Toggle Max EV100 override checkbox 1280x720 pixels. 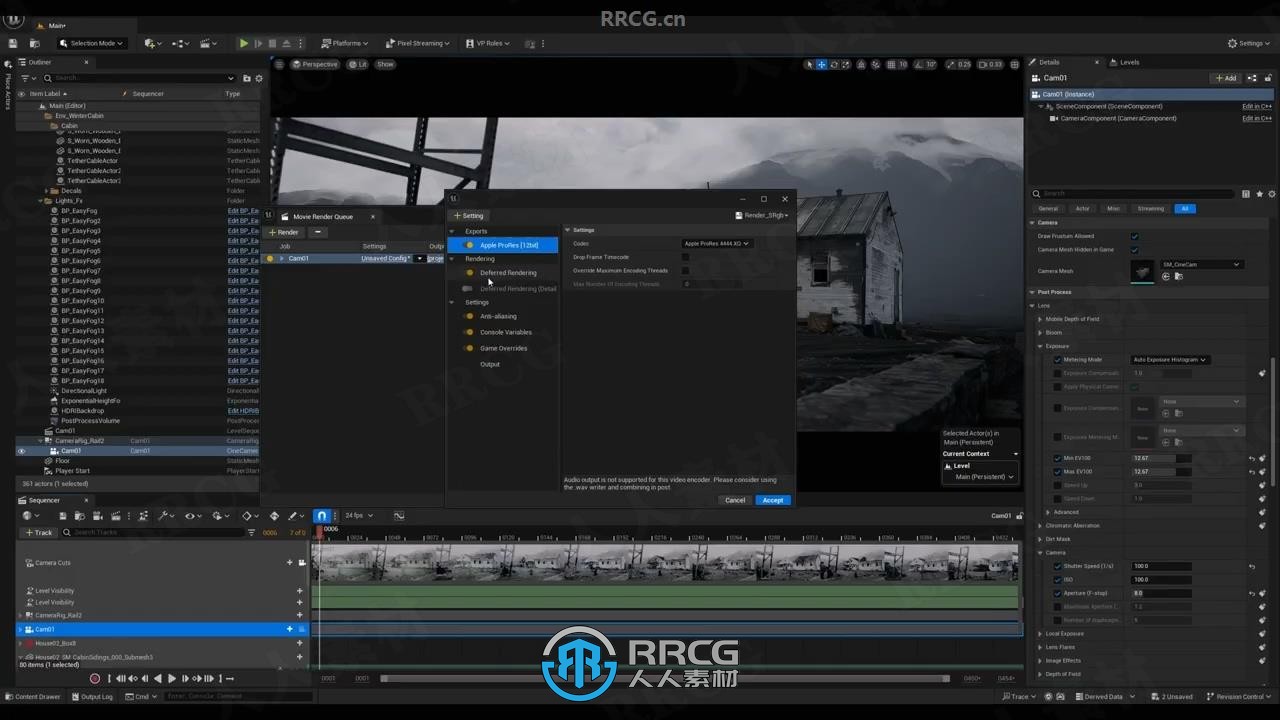(x=1058, y=471)
